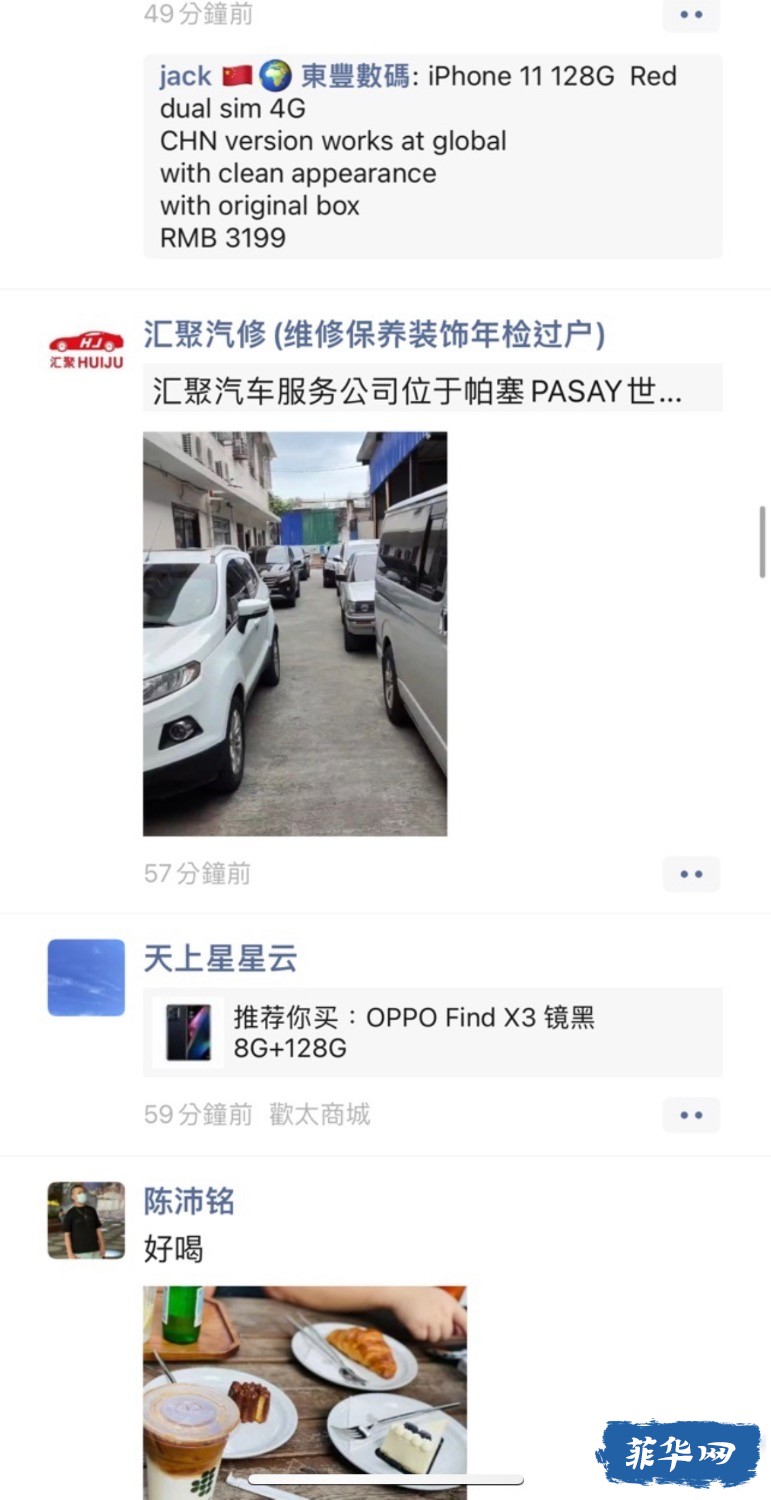Tap jack 東豐數碼 name in comment
Image resolution: width=771 pixels, height=1500 pixels.
284,76
